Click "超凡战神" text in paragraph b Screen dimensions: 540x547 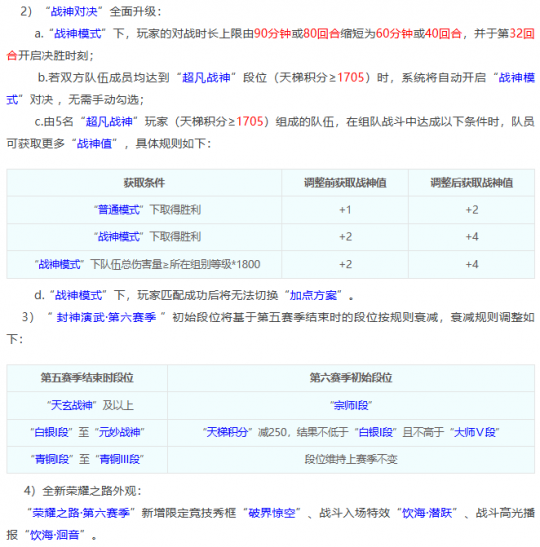pos(206,77)
